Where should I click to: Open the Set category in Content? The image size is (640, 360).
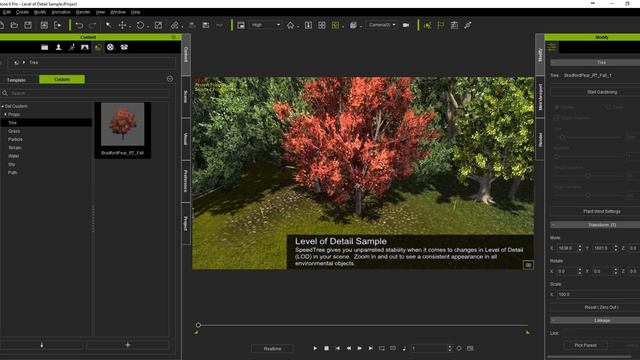click(98, 47)
